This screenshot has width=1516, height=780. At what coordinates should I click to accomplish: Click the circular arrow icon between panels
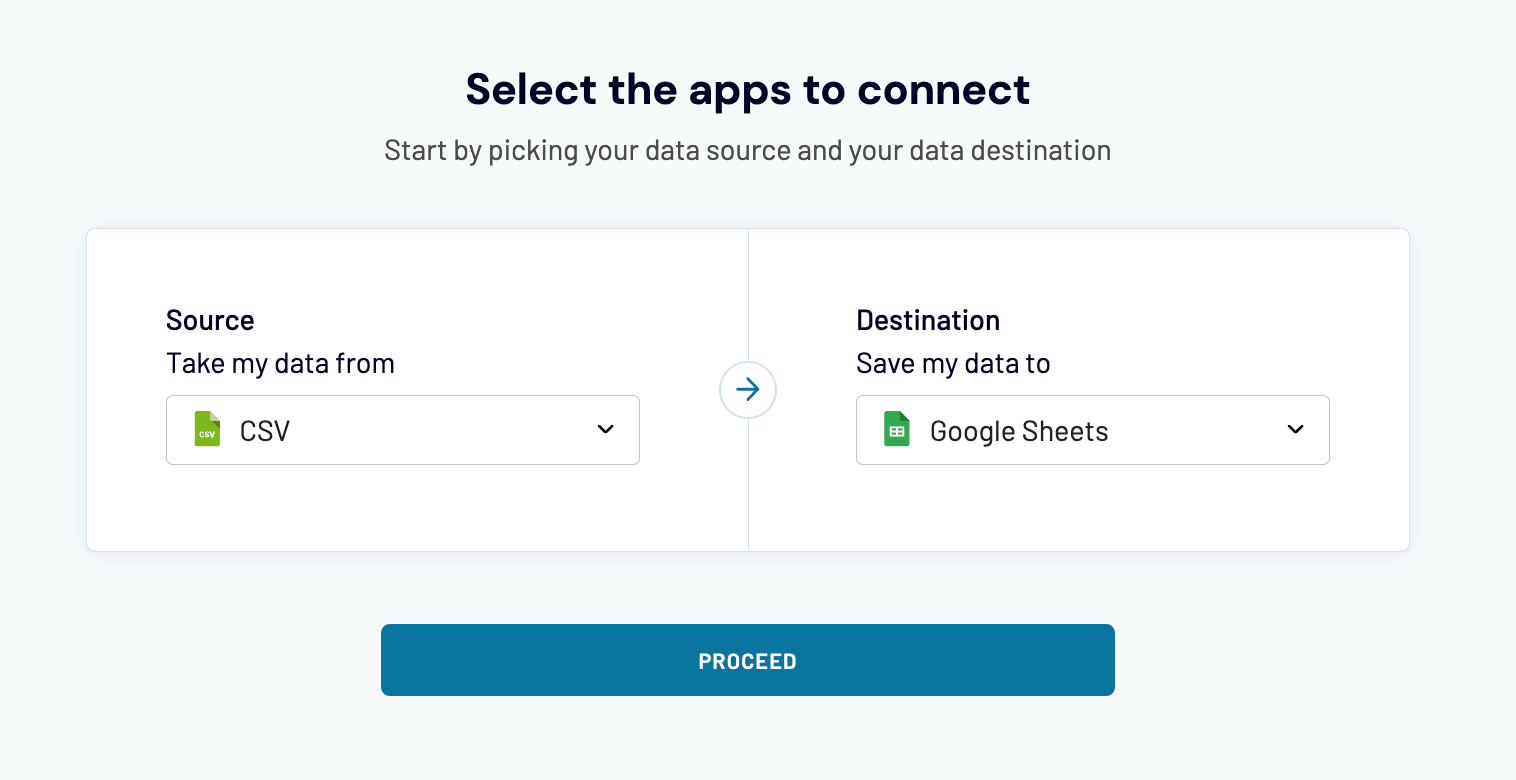(748, 390)
